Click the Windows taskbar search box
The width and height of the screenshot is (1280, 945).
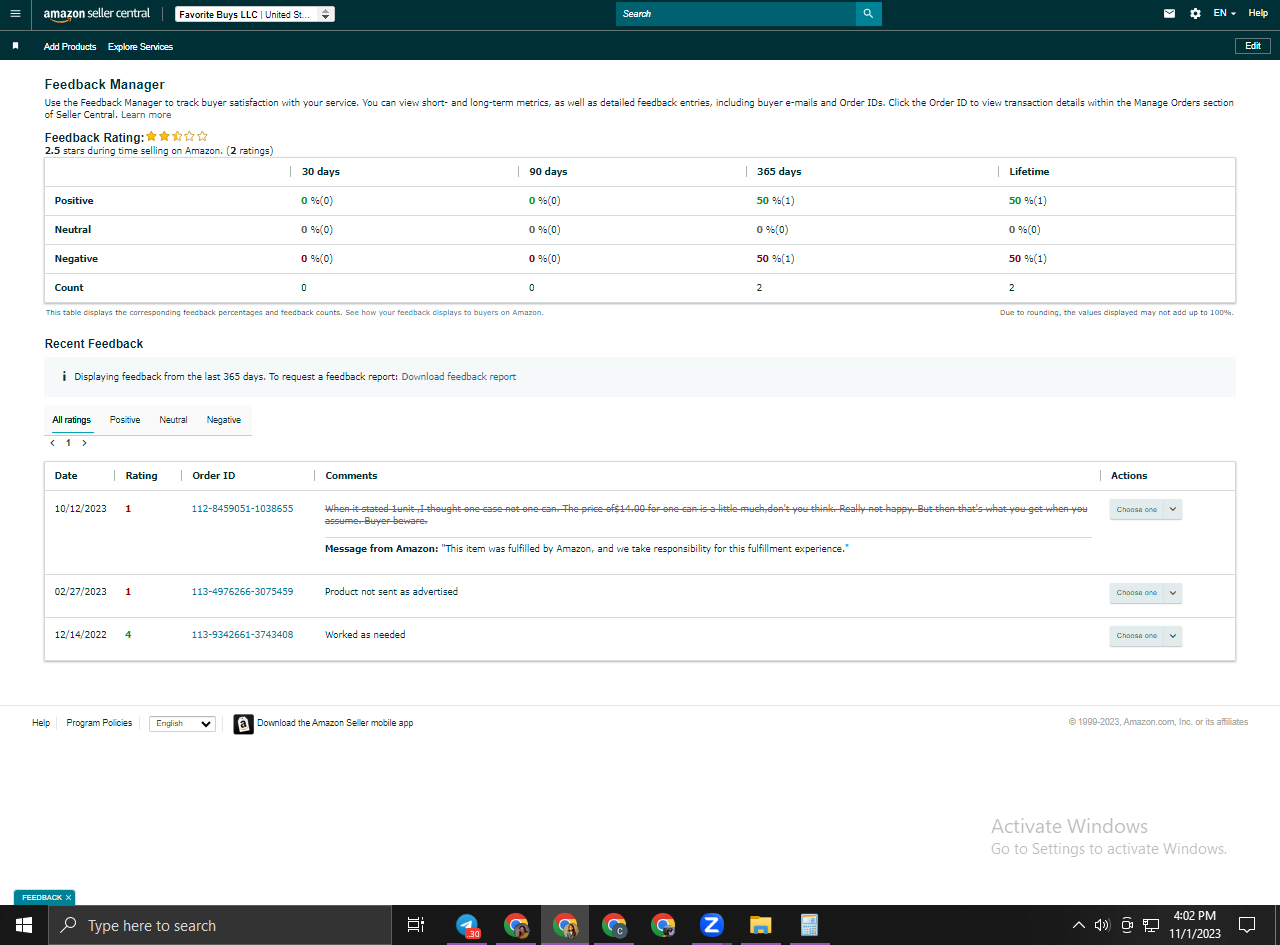point(220,925)
